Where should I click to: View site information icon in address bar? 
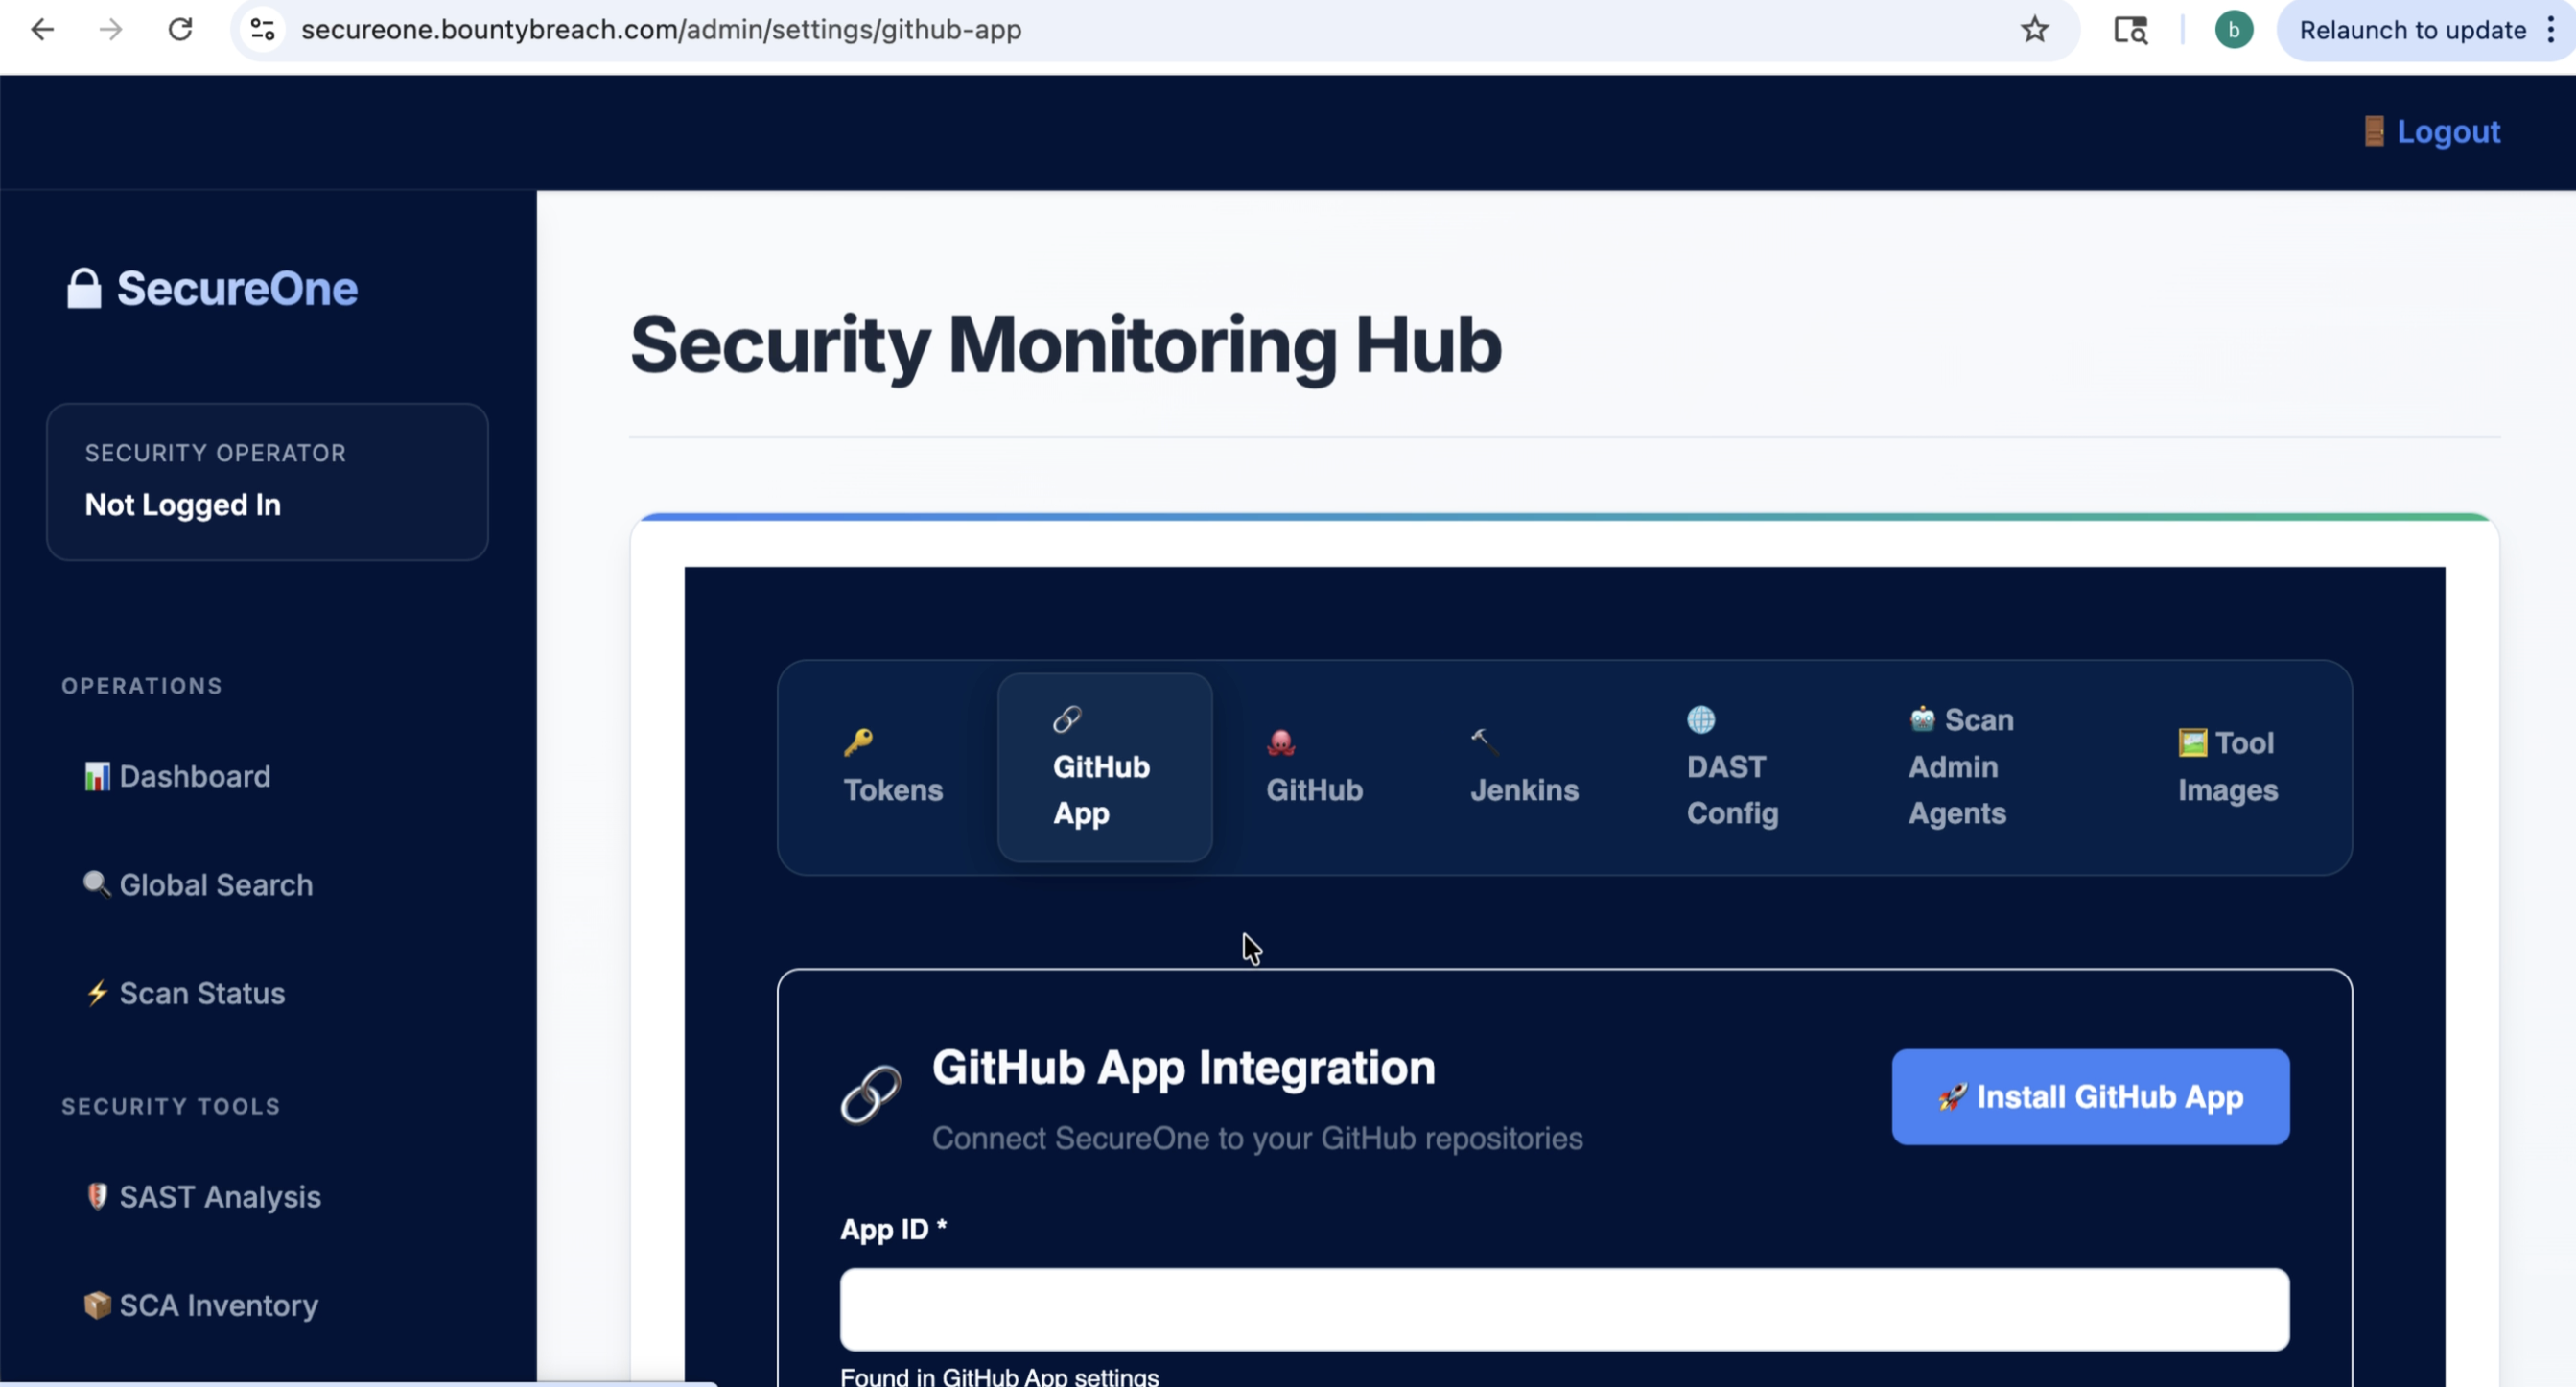263,30
